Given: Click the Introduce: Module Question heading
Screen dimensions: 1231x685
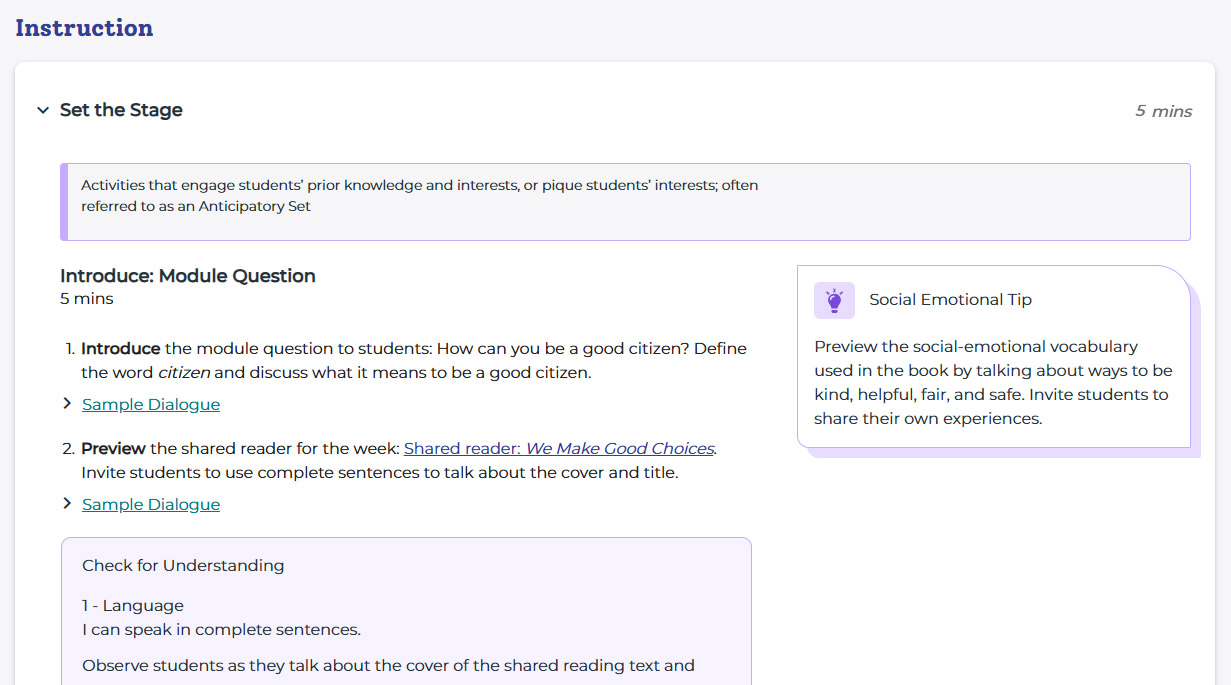Looking at the screenshot, I should (188, 276).
